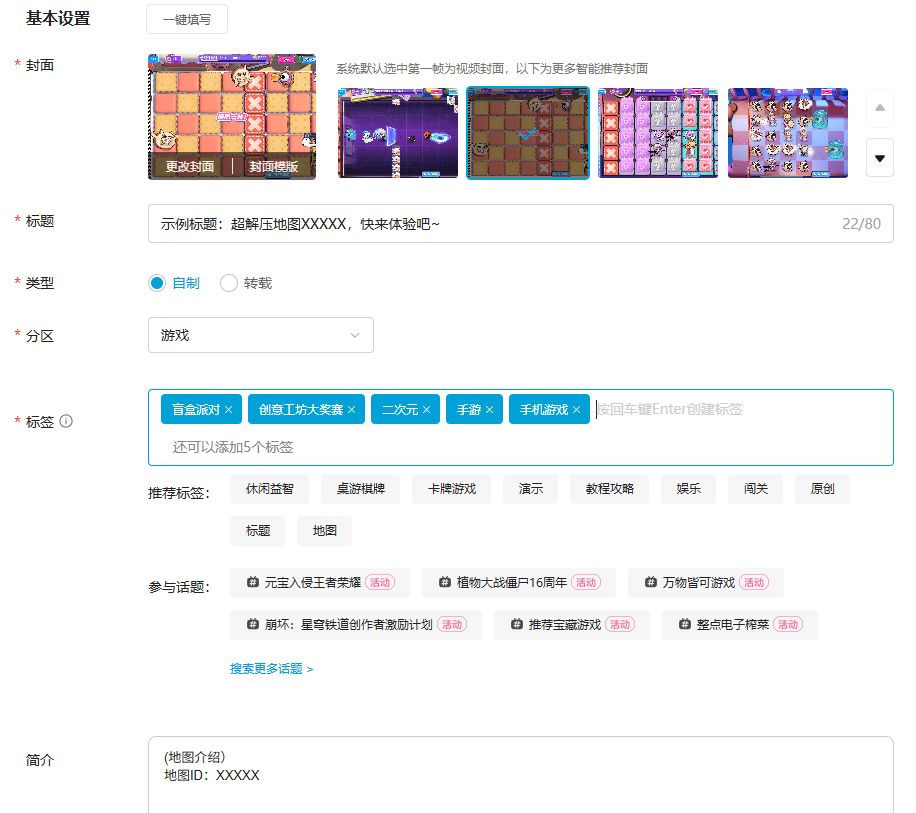The image size is (916, 813).
Task: Remove the 手机游戏 tag
Action: [577, 410]
